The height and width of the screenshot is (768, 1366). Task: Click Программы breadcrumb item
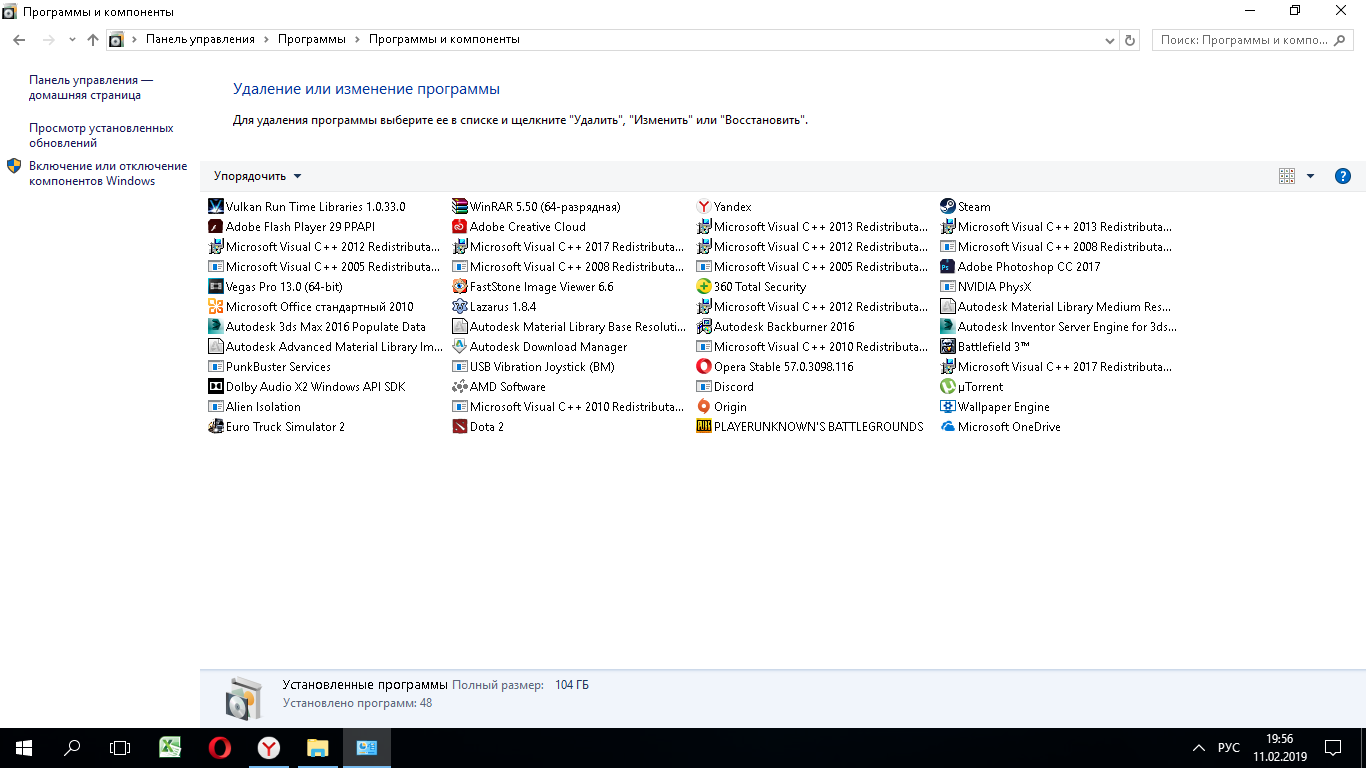(x=312, y=40)
